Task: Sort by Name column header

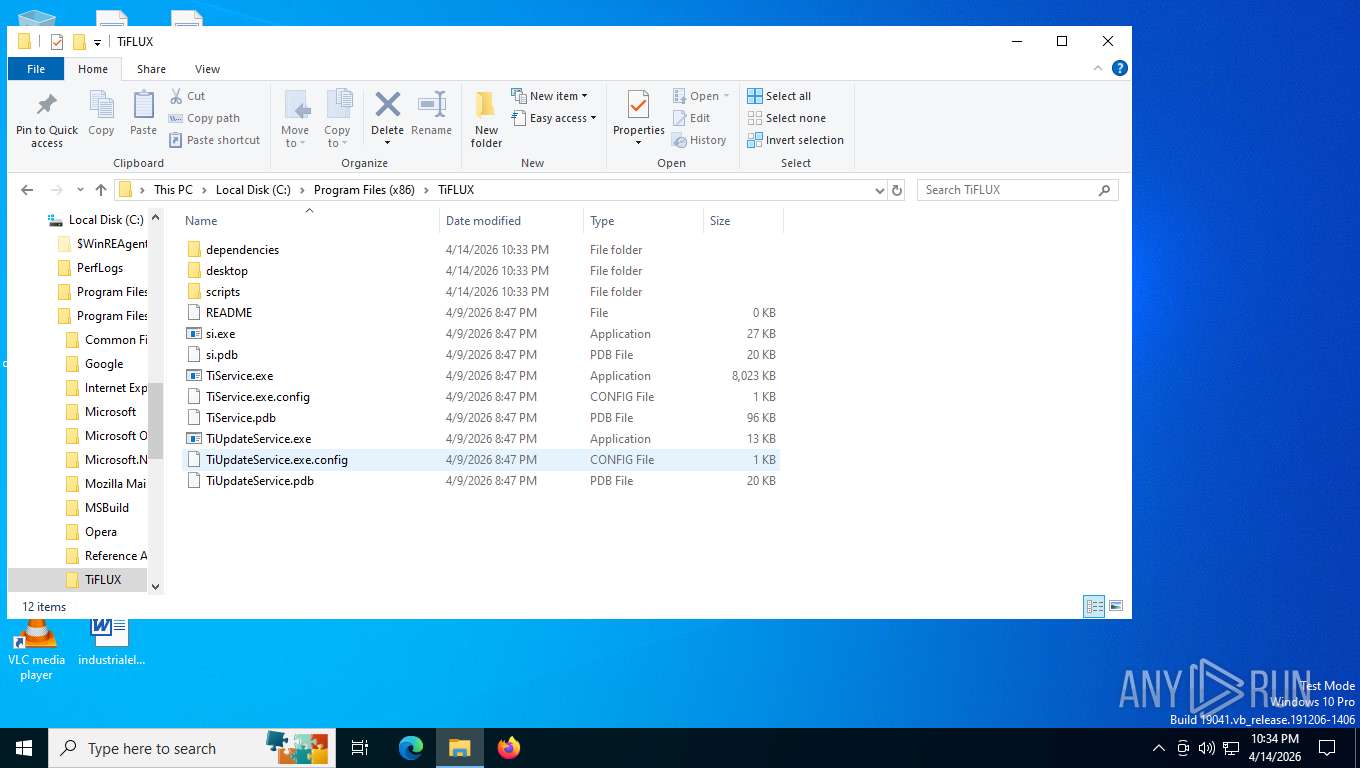Action: tap(310, 220)
